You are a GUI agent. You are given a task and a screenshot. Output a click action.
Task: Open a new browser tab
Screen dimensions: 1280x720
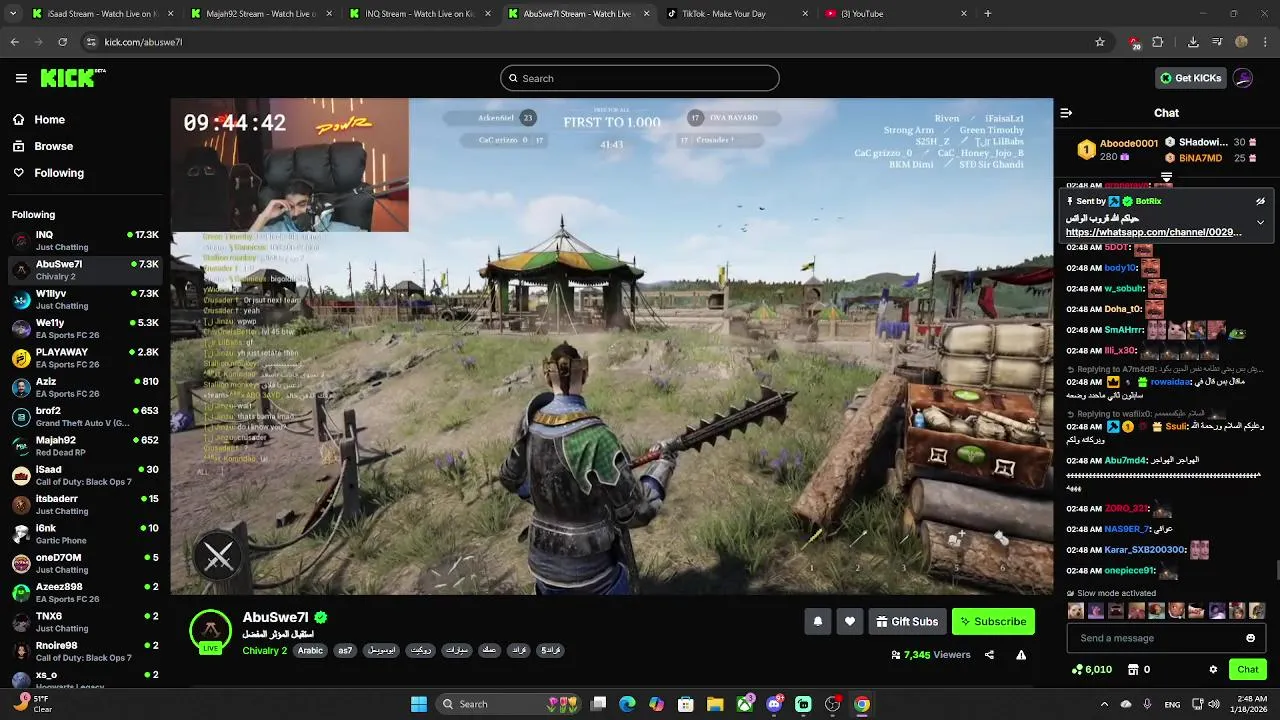pyautogui.click(x=987, y=14)
